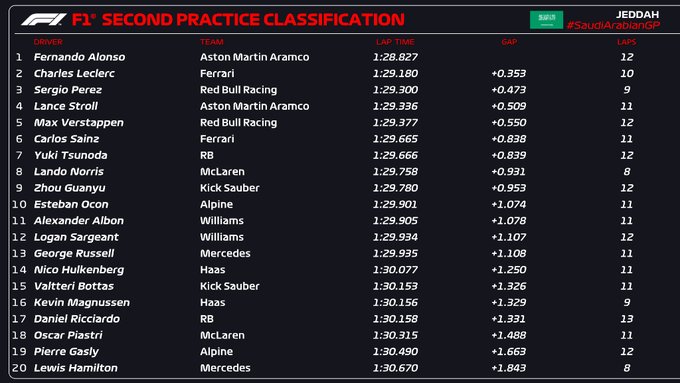Viewport: 680px width, 383px height.
Task: Click Max Verstappen's name
Action: [x=78, y=123]
